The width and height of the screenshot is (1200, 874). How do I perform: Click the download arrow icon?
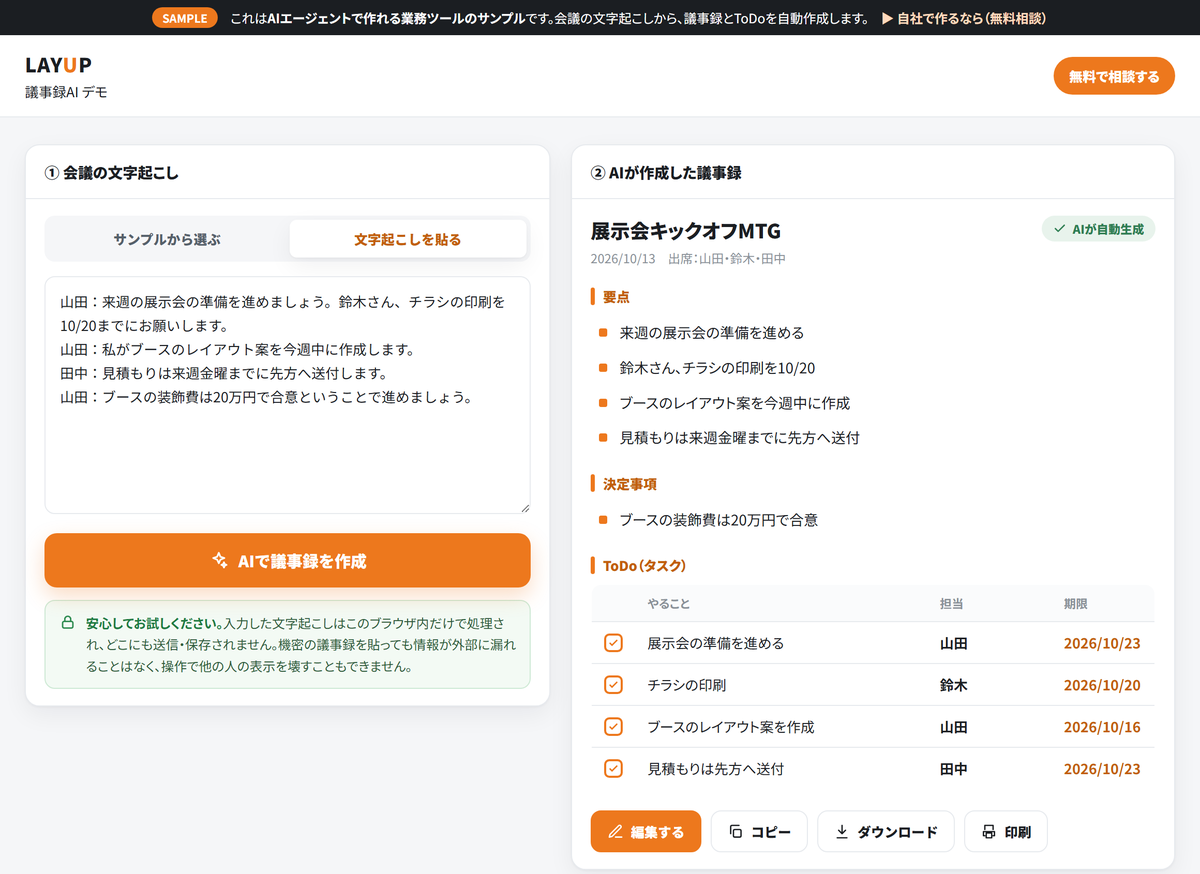pyautogui.click(x=842, y=832)
